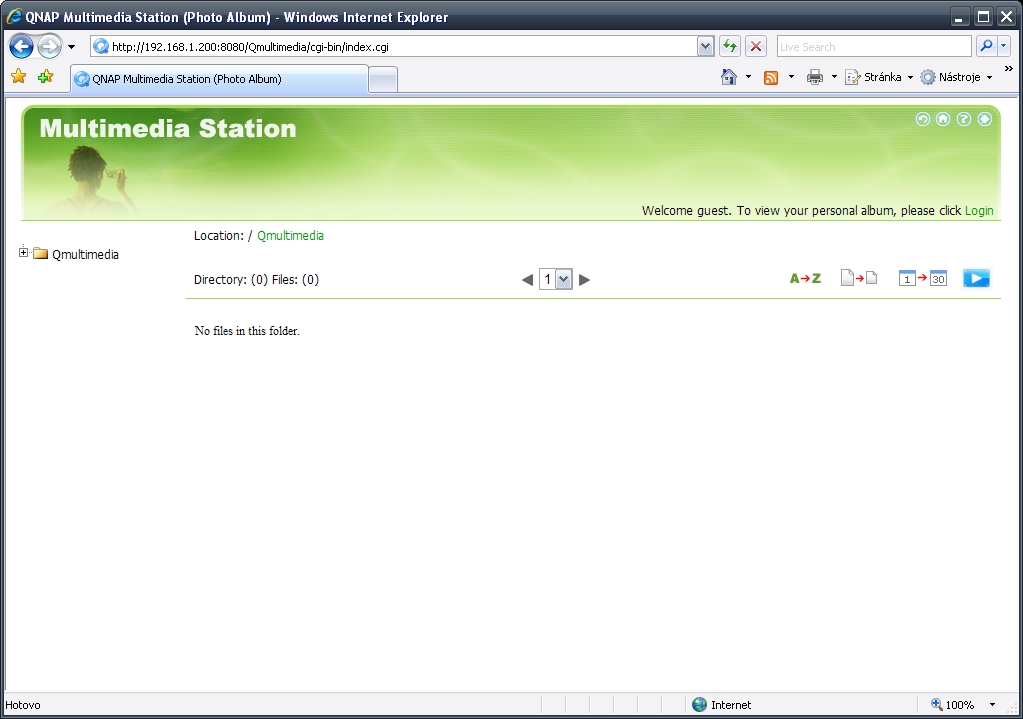The image size is (1023, 719).
Task: Click inside the Live Search box
Action: point(874,47)
